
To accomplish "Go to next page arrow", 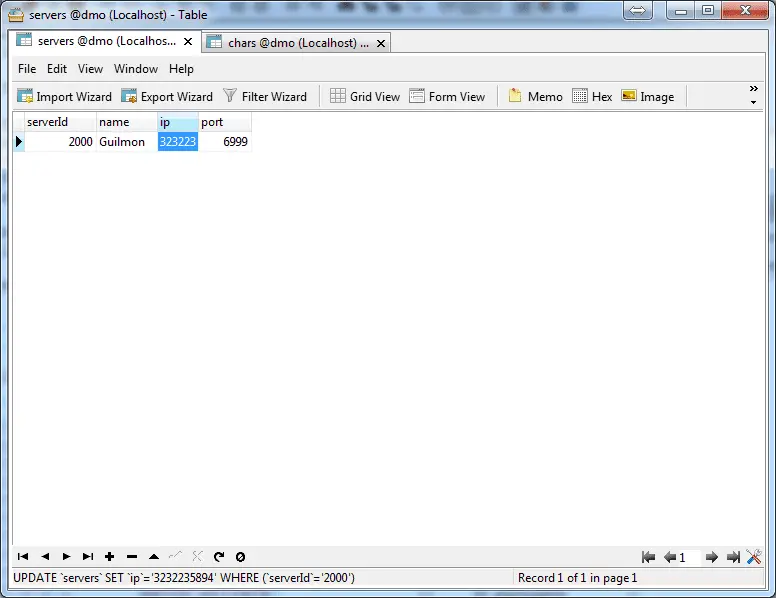I will tap(712, 557).
